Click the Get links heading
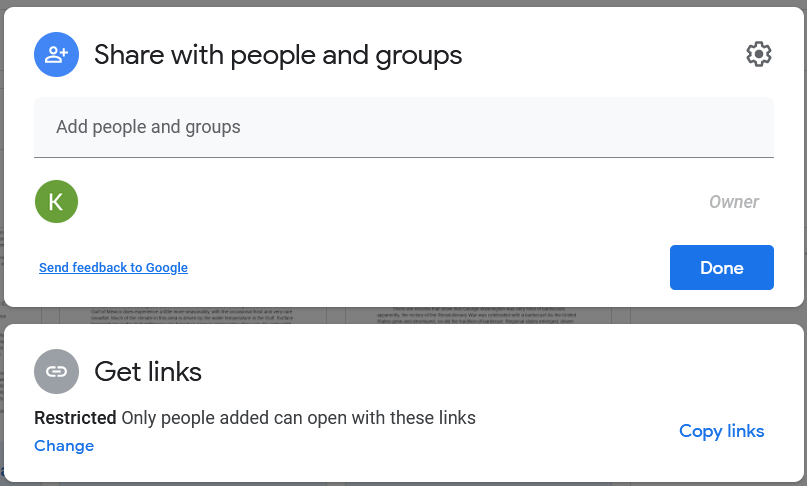Image resolution: width=807 pixels, height=486 pixels. coord(148,372)
